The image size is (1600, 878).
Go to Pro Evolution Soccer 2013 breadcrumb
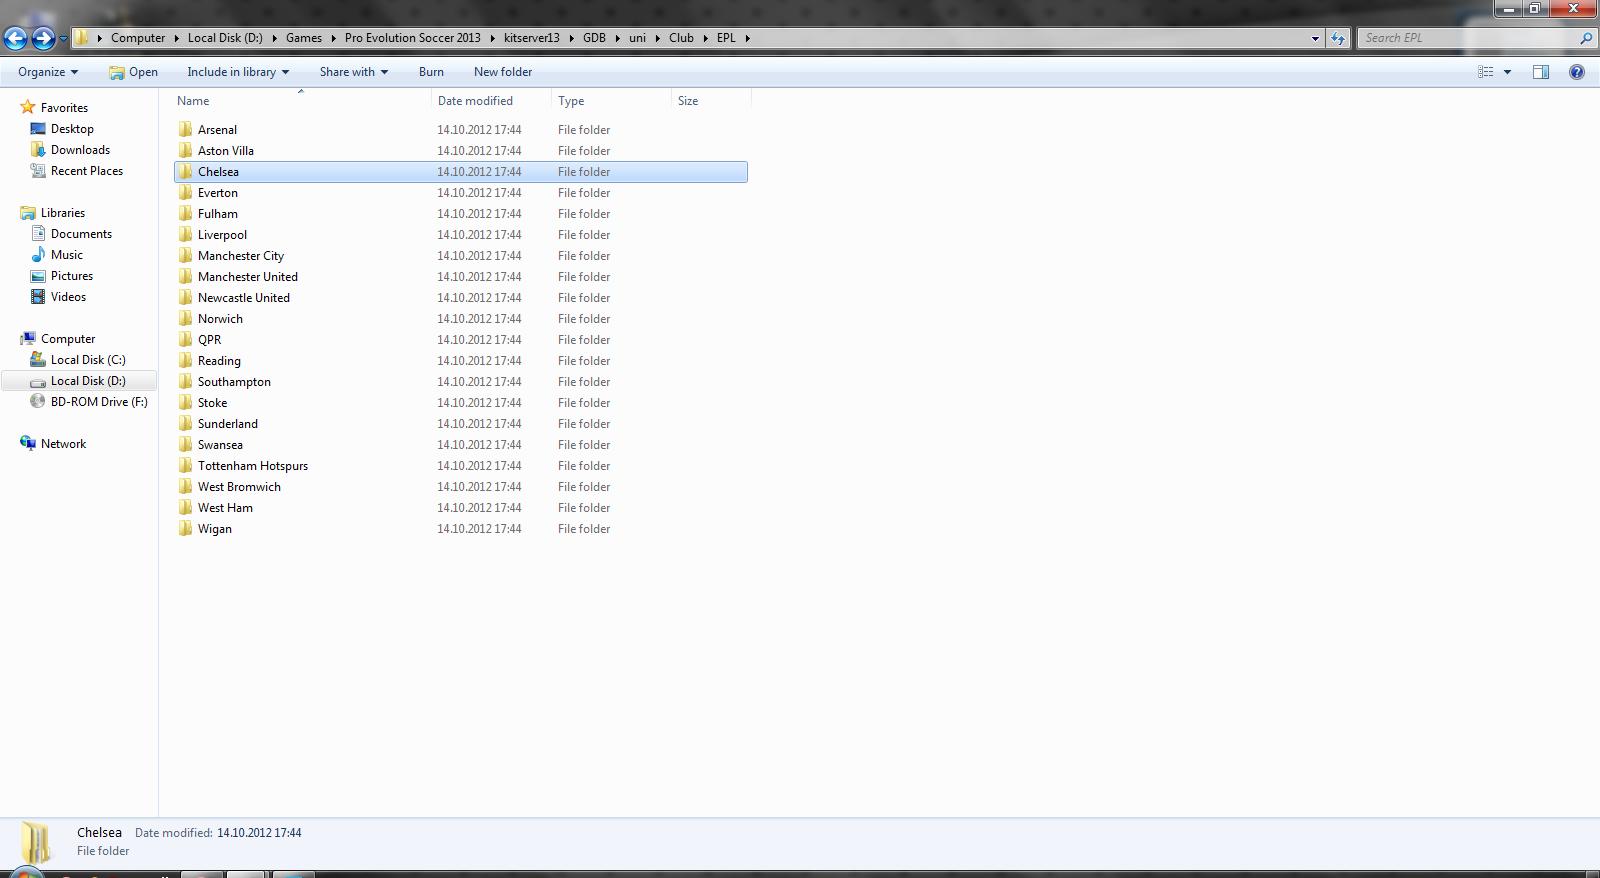[413, 38]
